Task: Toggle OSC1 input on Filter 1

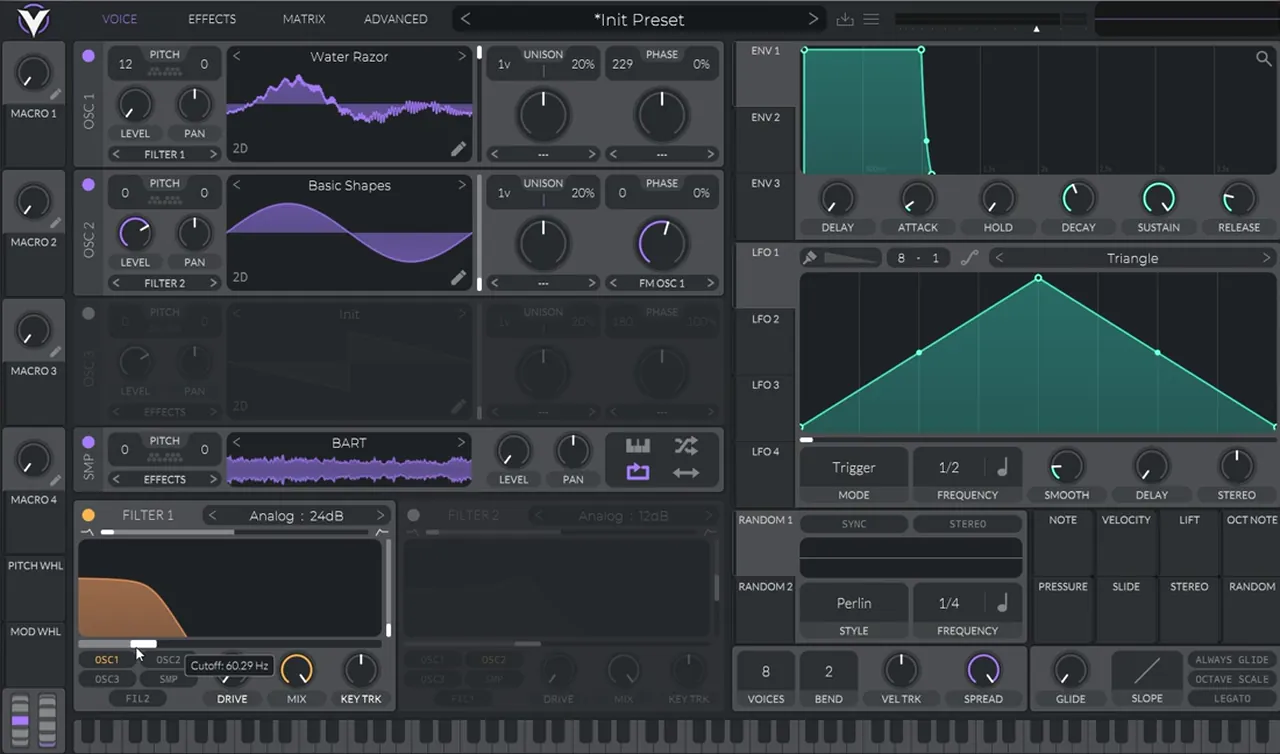Action: coord(107,660)
